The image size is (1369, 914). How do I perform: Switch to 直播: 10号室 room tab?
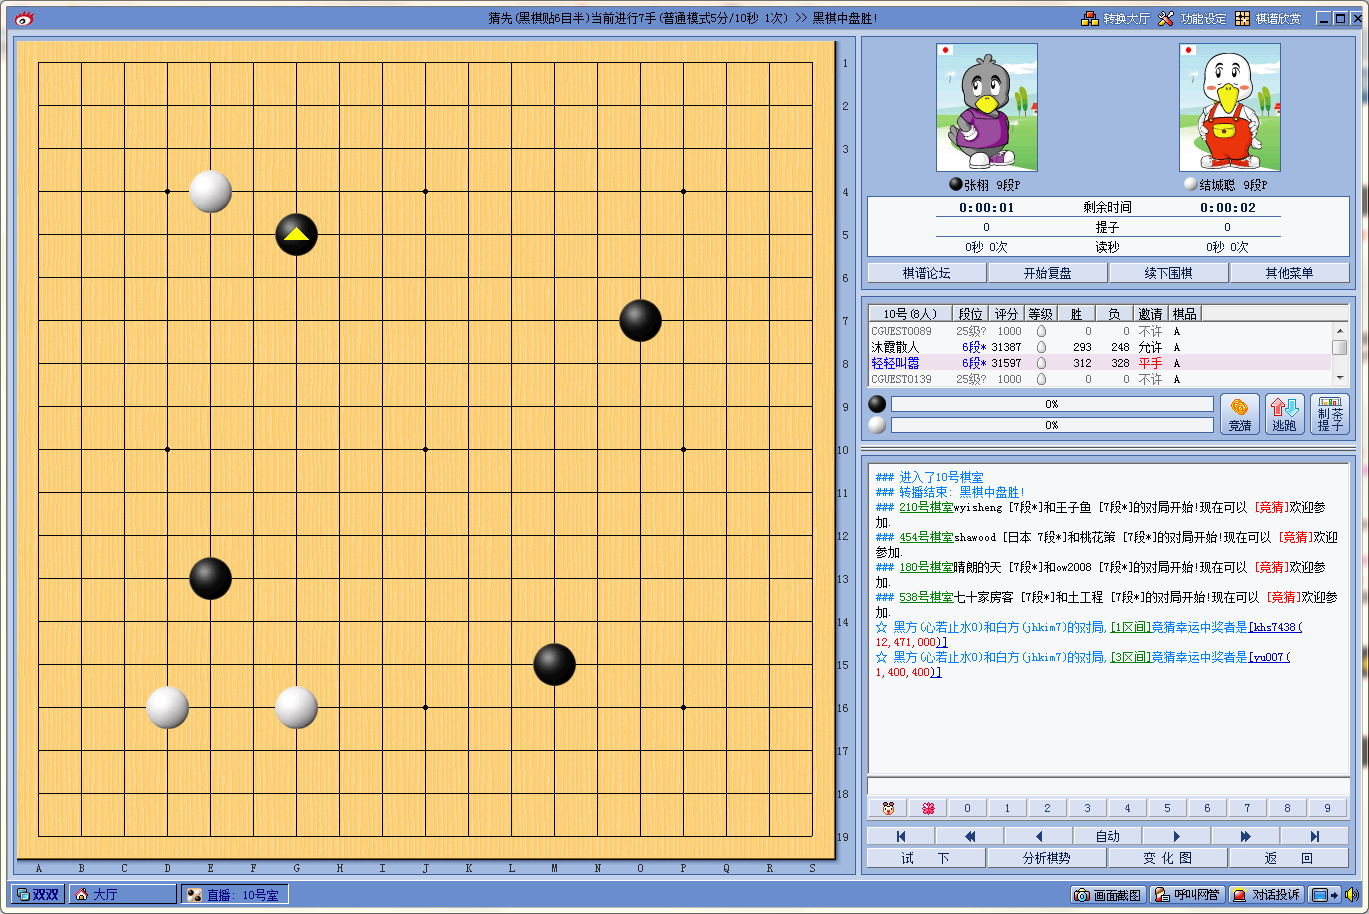234,895
